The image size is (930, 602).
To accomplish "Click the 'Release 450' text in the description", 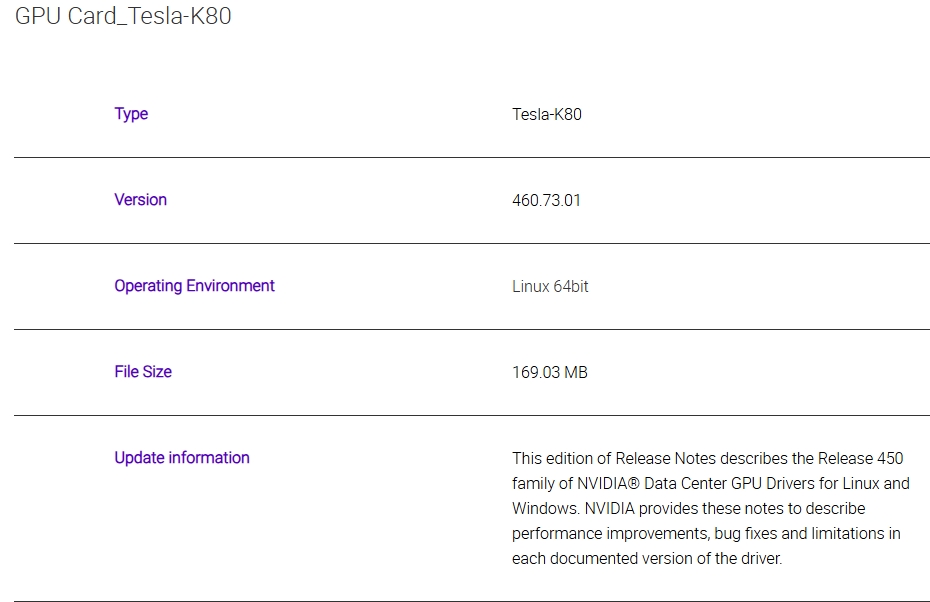I will pyautogui.click(x=860, y=458).
